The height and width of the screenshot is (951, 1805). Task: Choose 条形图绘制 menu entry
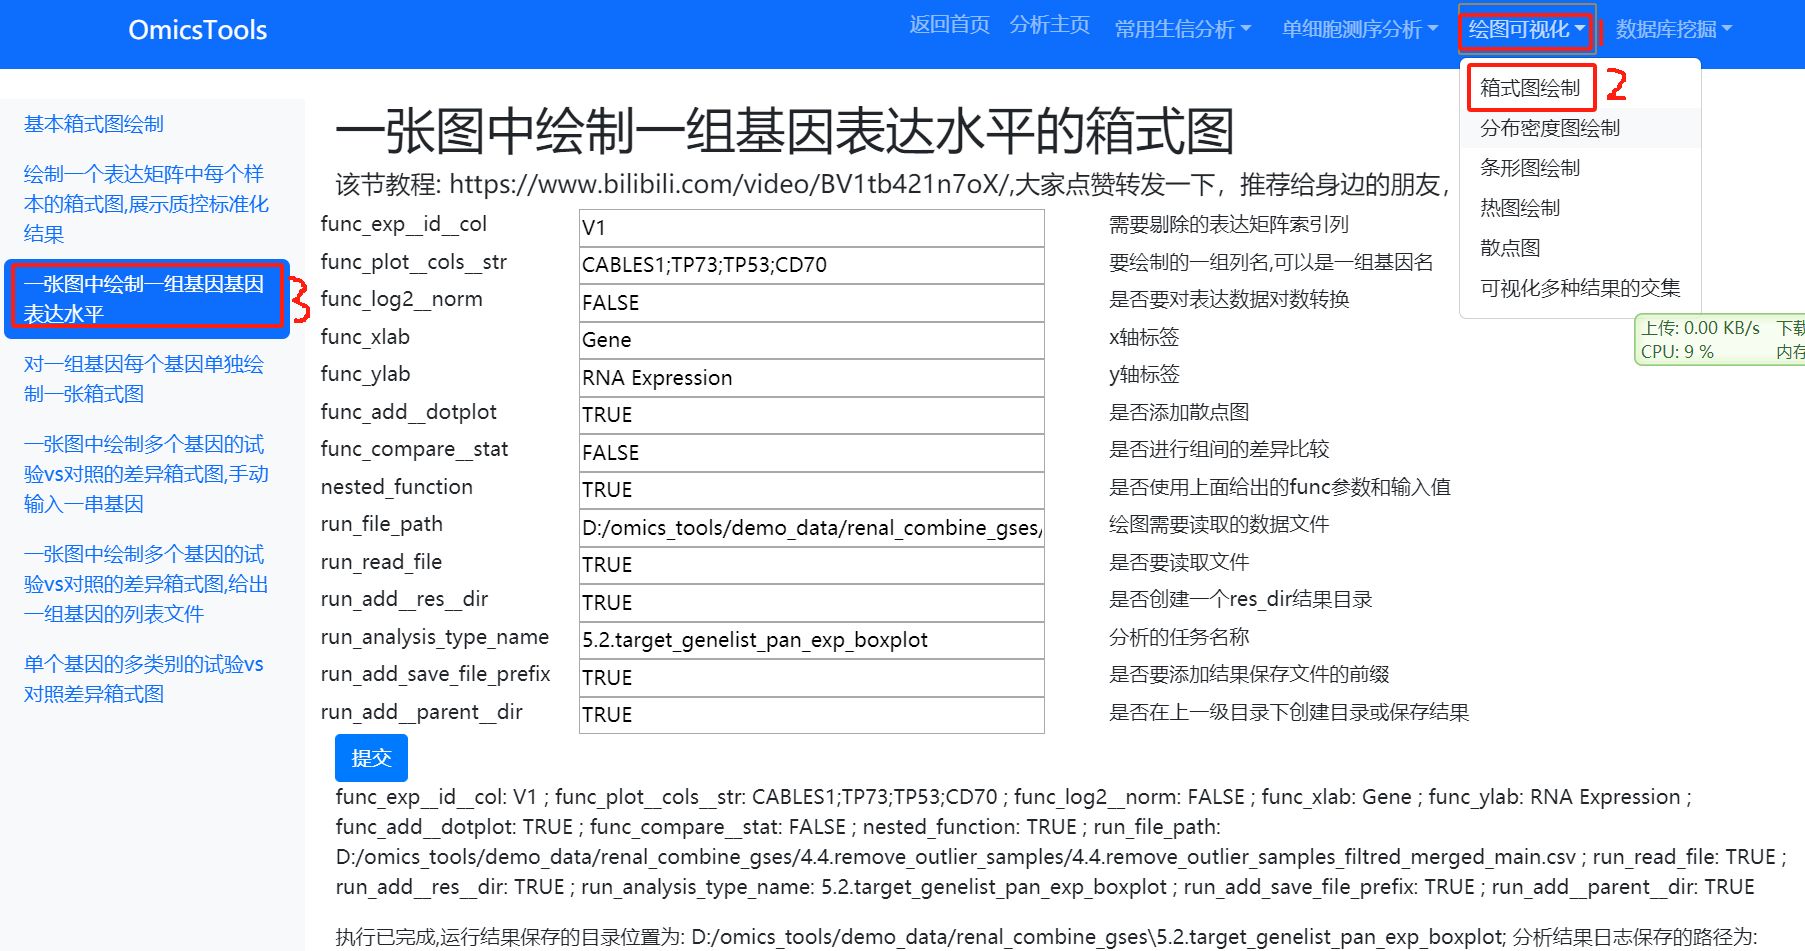point(1530,168)
